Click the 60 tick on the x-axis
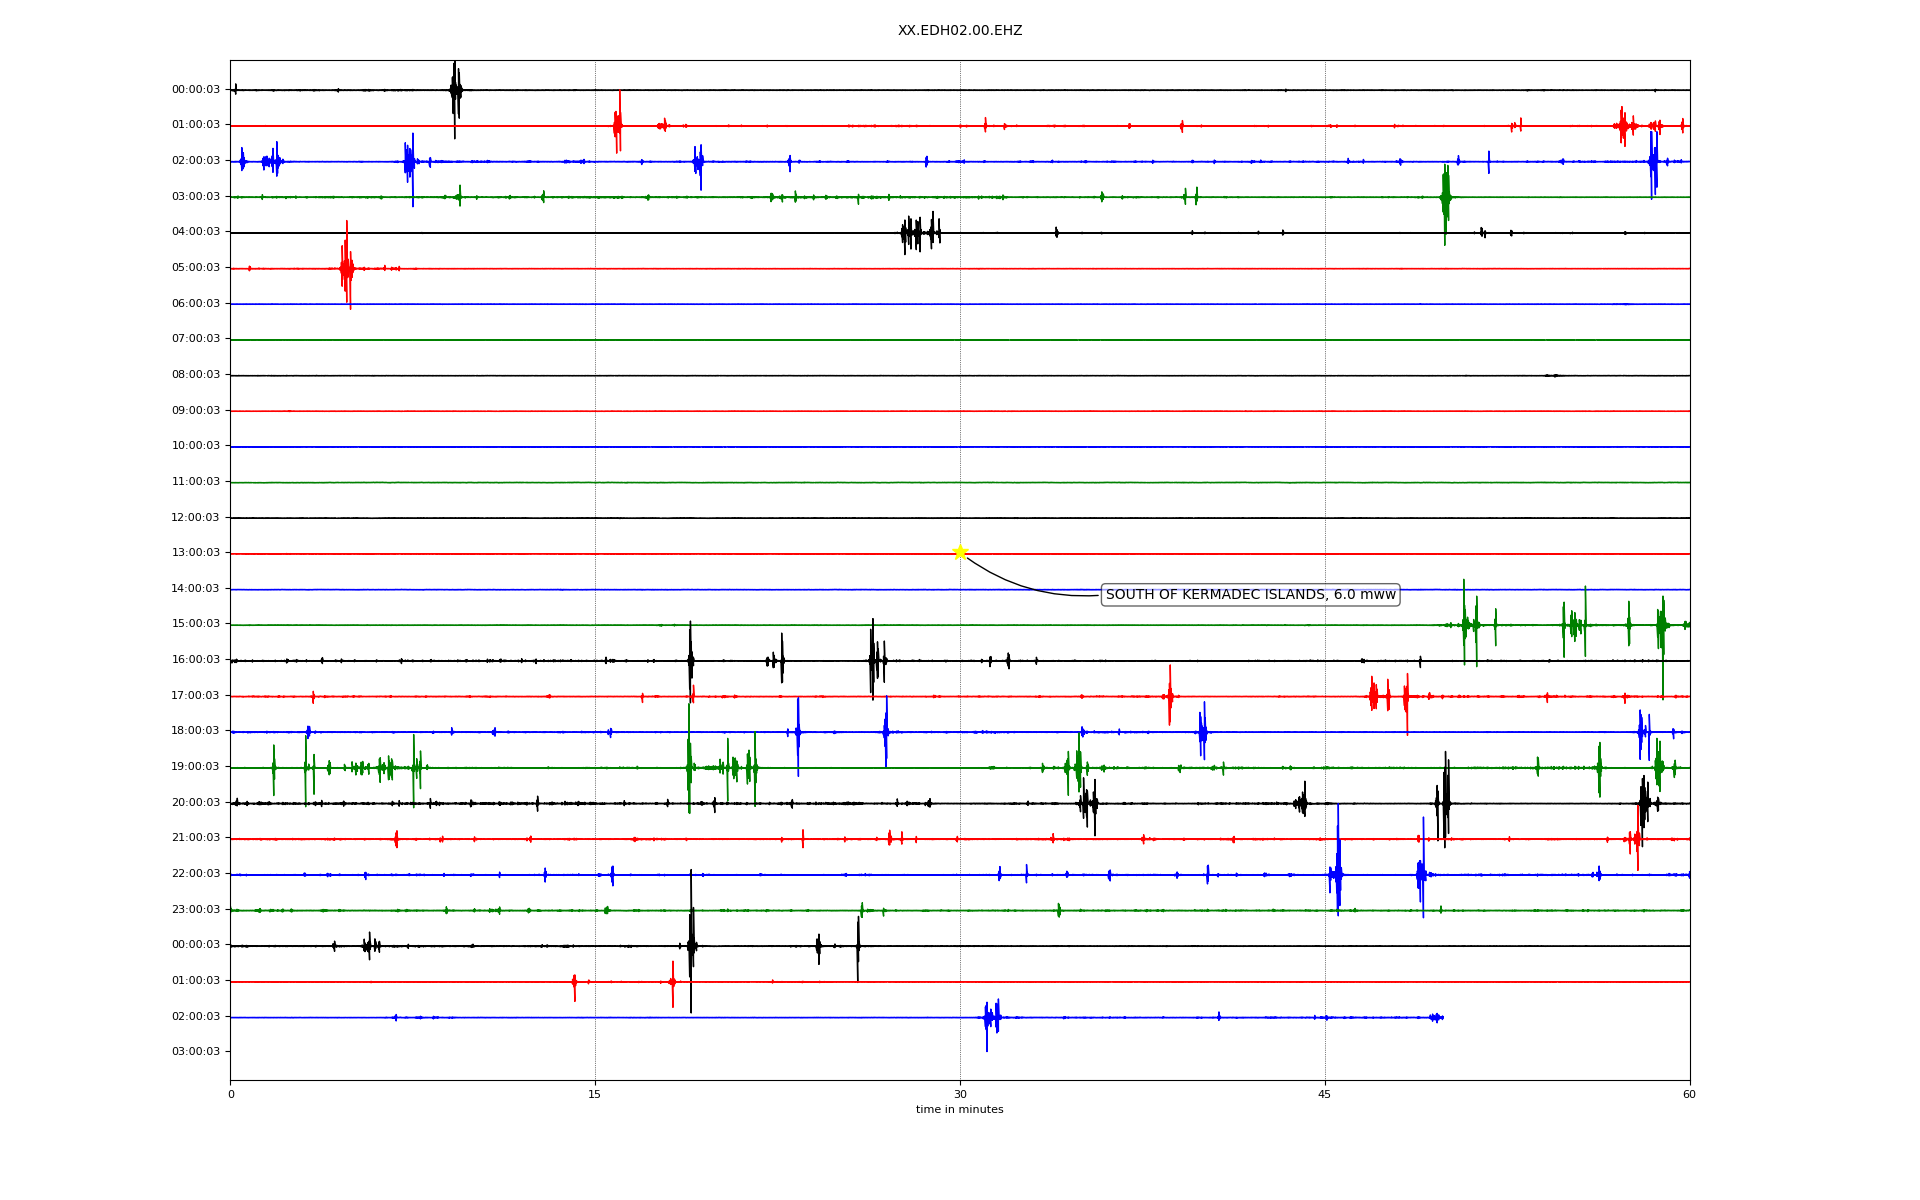1920x1200 pixels. pyautogui.click(x=1689, y=1095)
